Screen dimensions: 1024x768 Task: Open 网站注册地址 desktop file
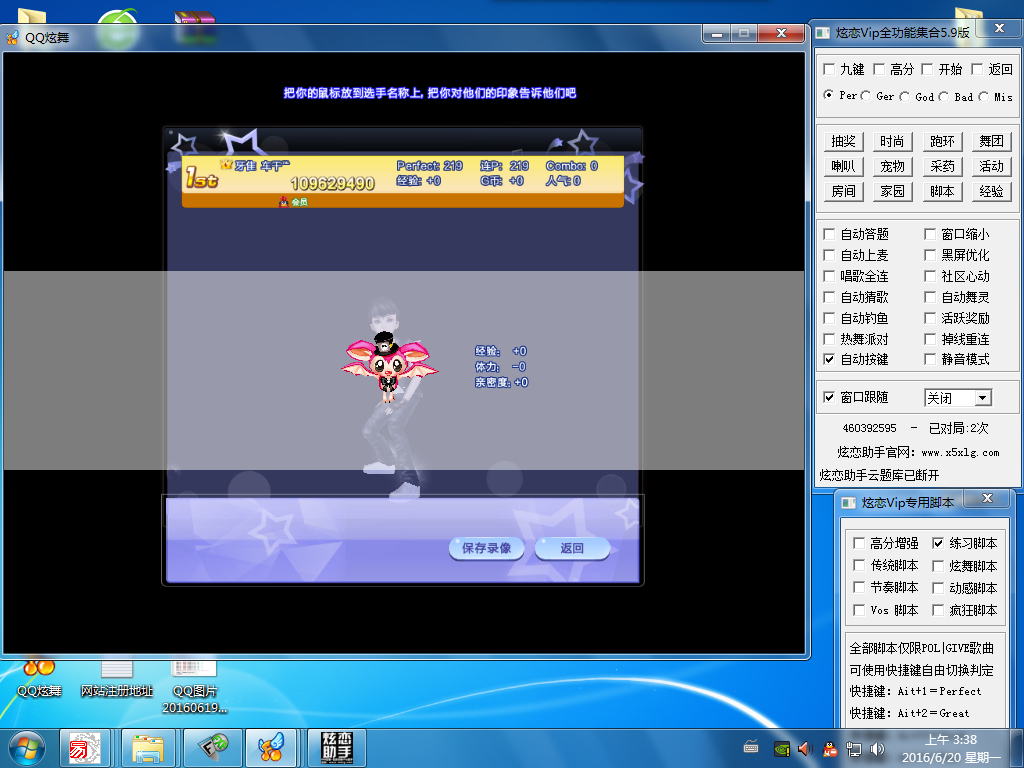click(x=116, y=679)
